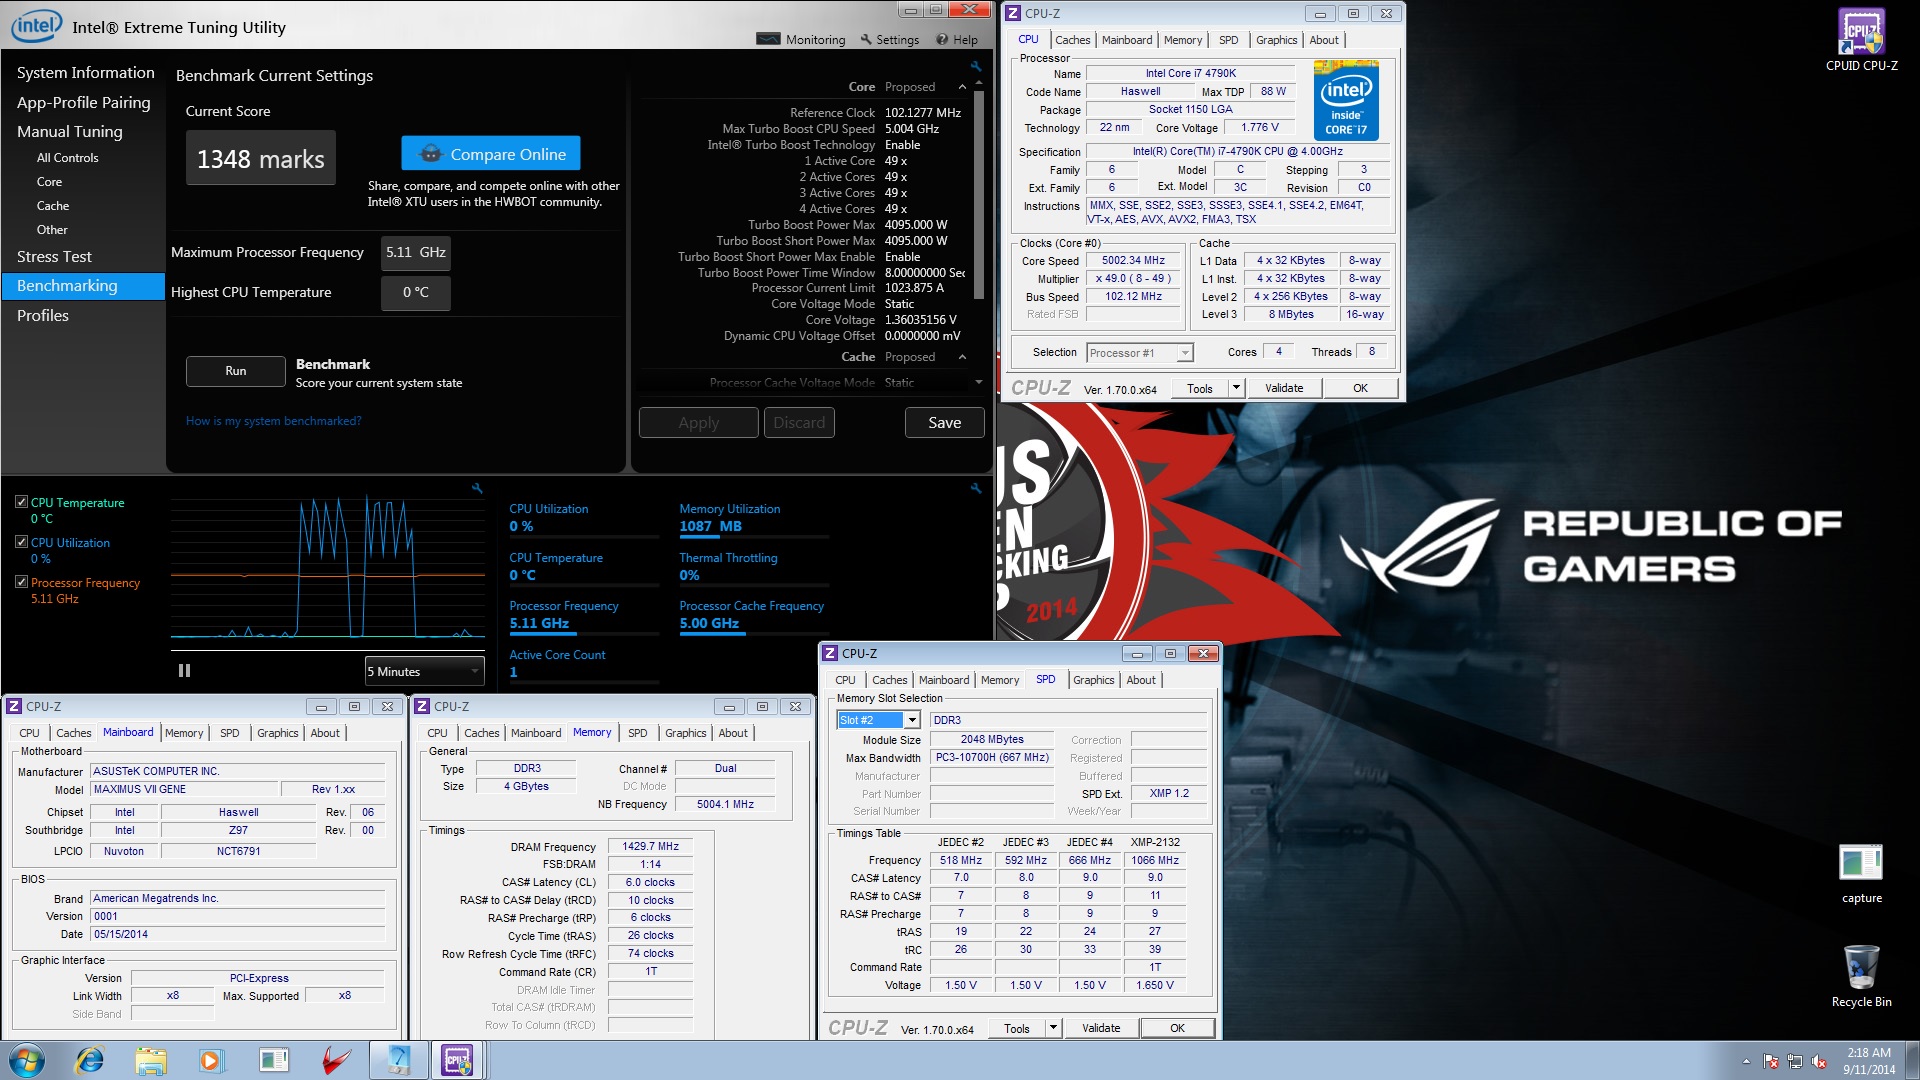Click wrench icon above the frequency graph
The width and height of the screenshot is (1920, 1080).
point(477,488)
